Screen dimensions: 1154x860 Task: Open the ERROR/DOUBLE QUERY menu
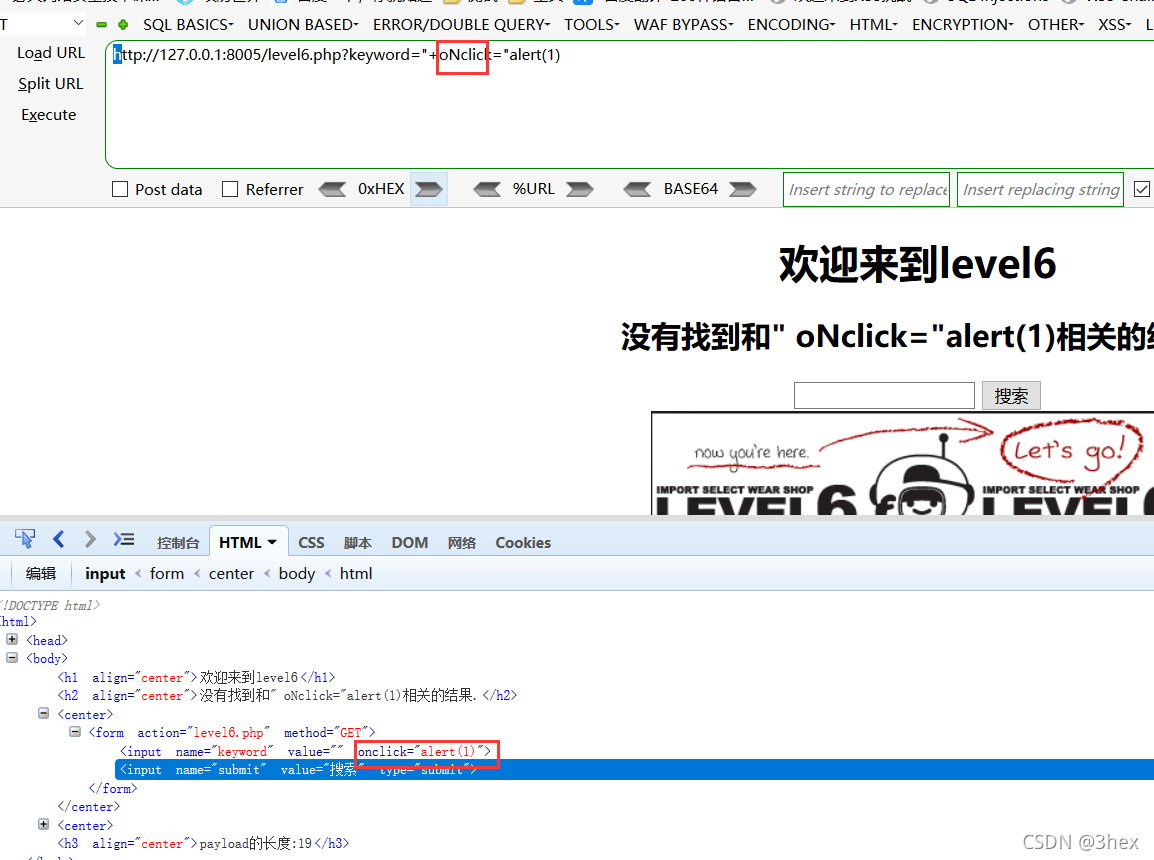(x=461, y=25)
